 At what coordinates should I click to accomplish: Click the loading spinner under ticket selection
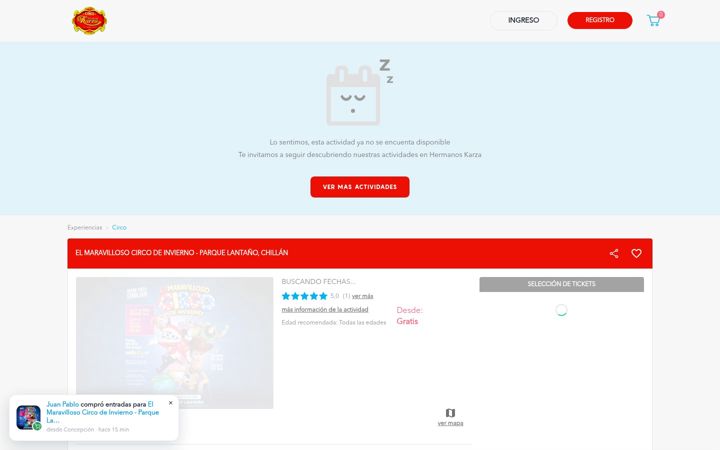561,310
